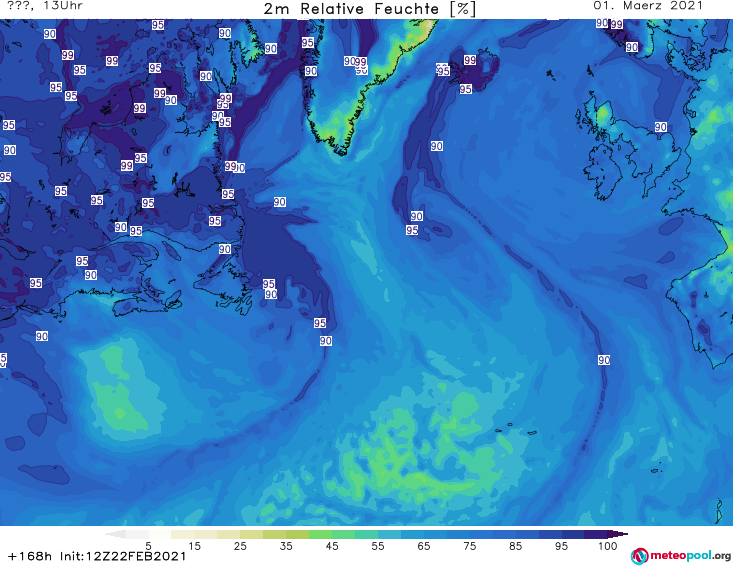Click the dark purple arrow end of color scale

[618, 534]
